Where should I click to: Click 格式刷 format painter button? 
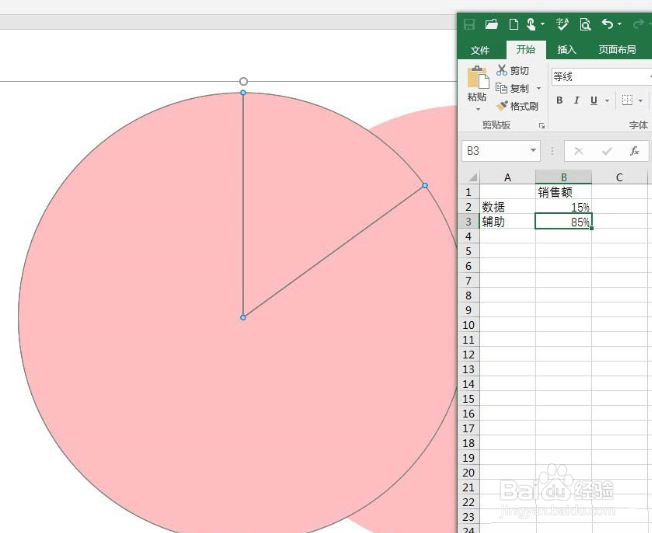517,106
